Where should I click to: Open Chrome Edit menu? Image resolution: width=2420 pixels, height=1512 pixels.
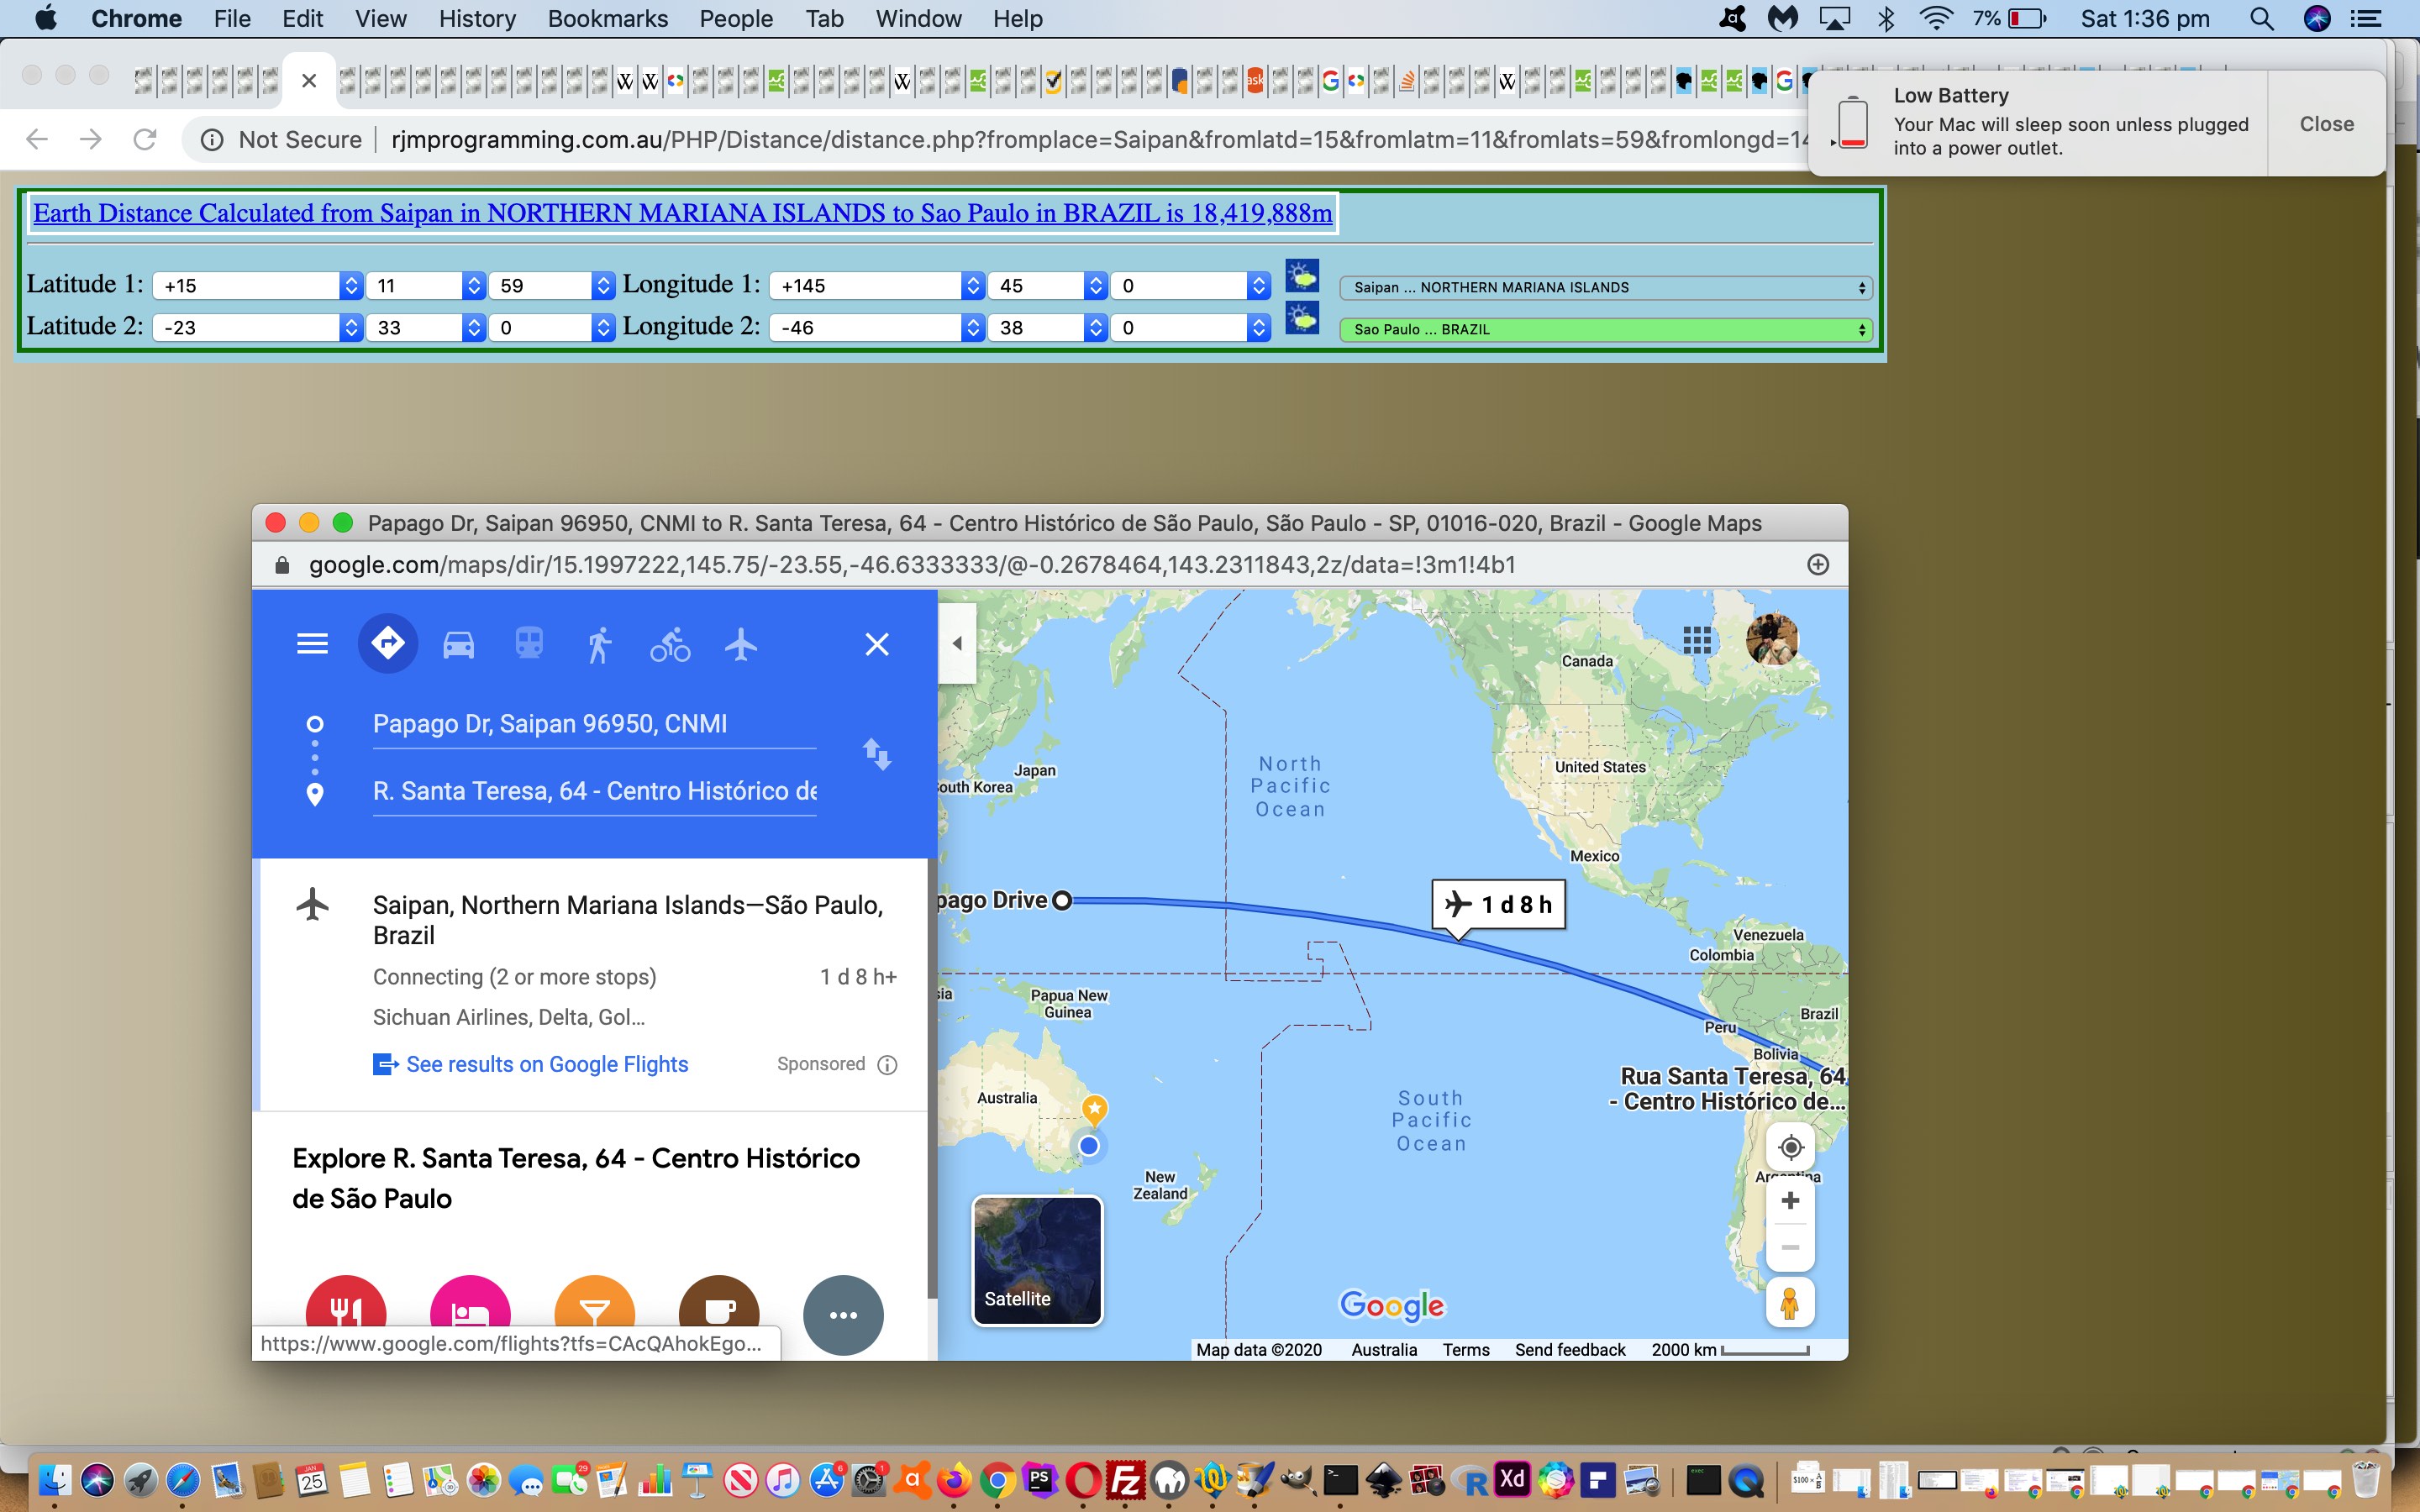point(302,19)
